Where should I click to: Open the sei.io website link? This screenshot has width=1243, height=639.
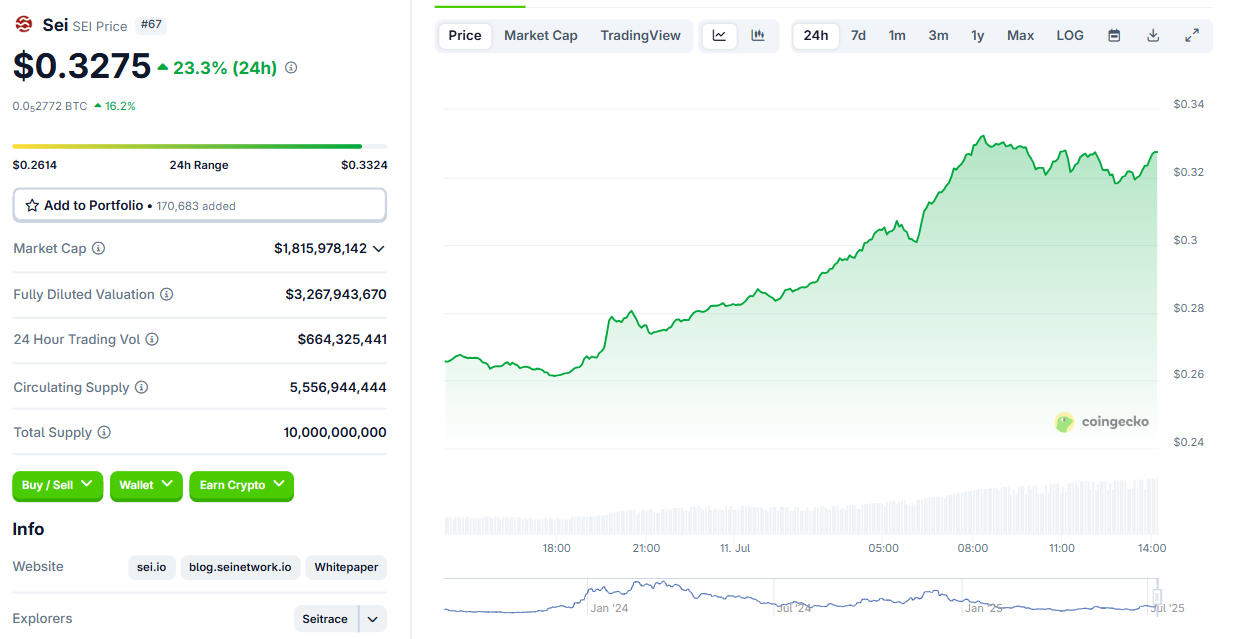coord(152,567)
